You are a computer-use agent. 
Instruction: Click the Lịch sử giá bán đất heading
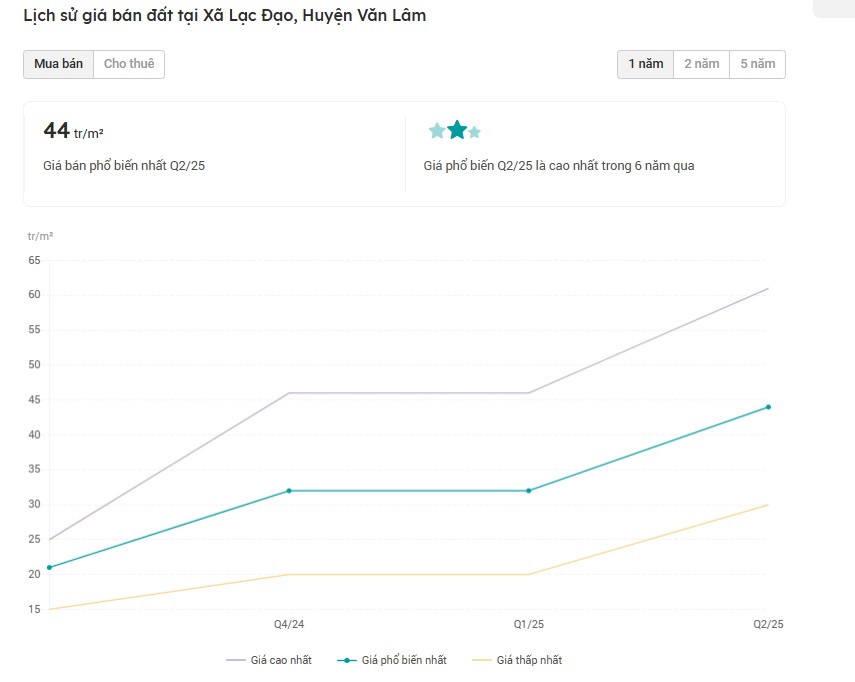(x=225, y=16)
